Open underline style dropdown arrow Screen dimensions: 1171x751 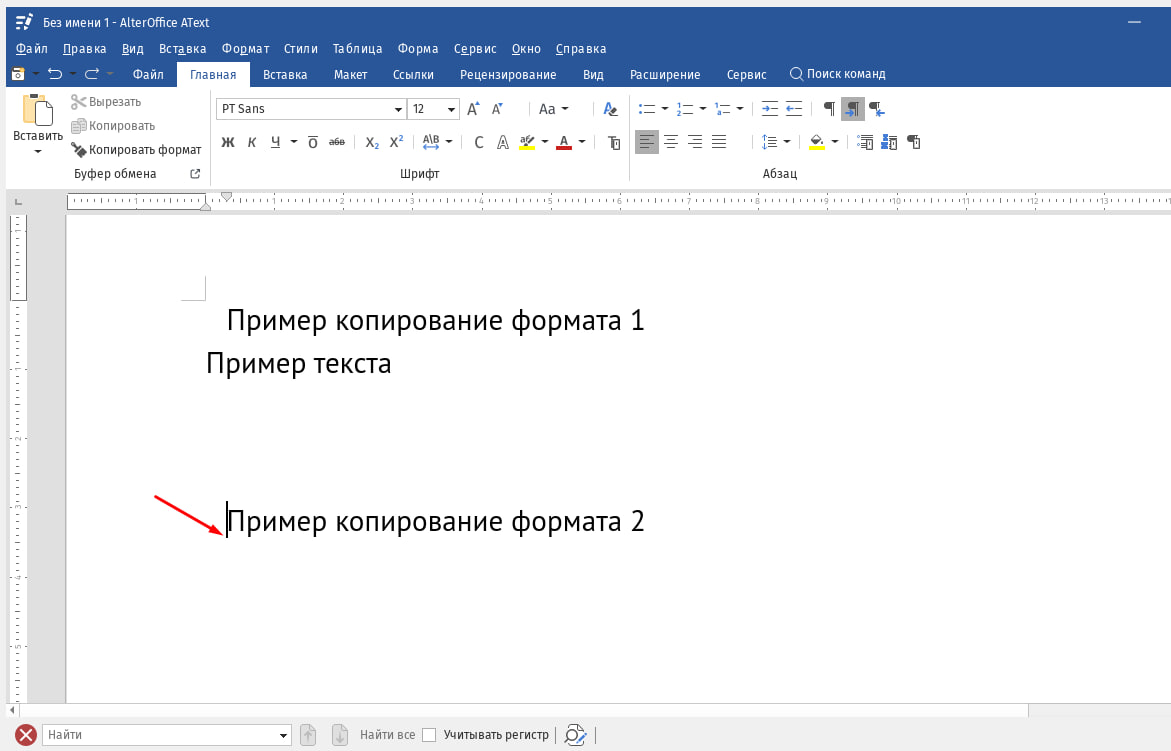[x=293, y=142]
